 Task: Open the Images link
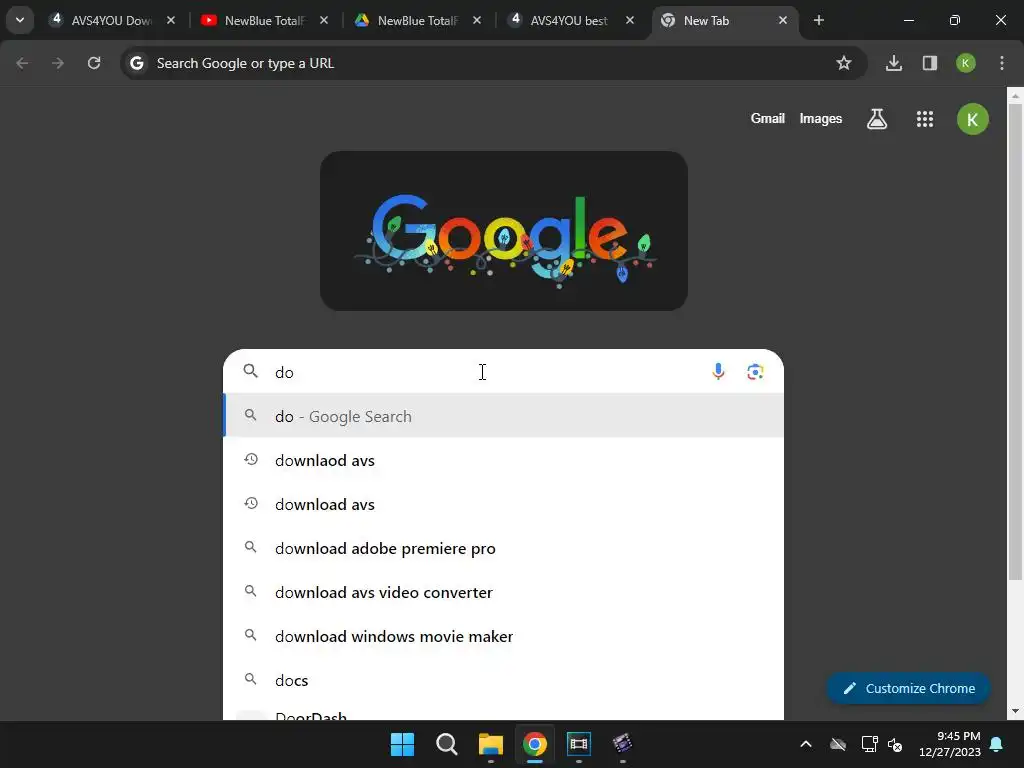click(820, 118)
